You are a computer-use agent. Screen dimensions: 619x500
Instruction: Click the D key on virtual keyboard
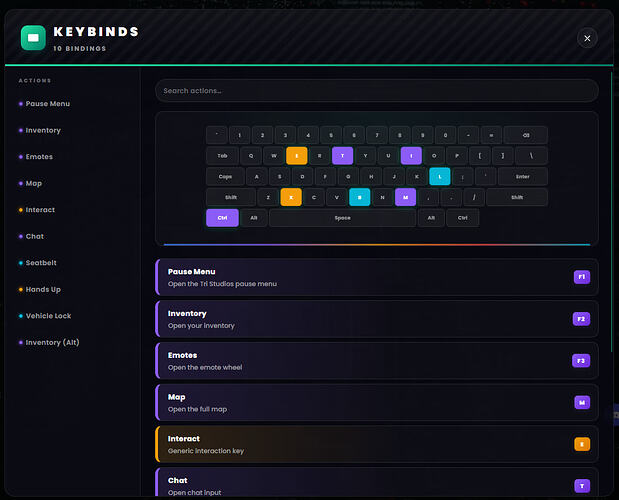(302, 176)
